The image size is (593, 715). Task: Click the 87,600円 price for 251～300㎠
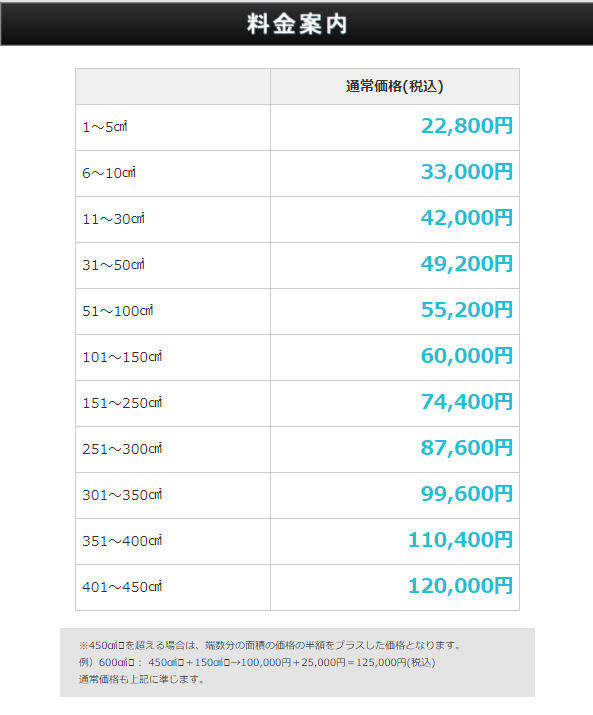coord(467,448)
